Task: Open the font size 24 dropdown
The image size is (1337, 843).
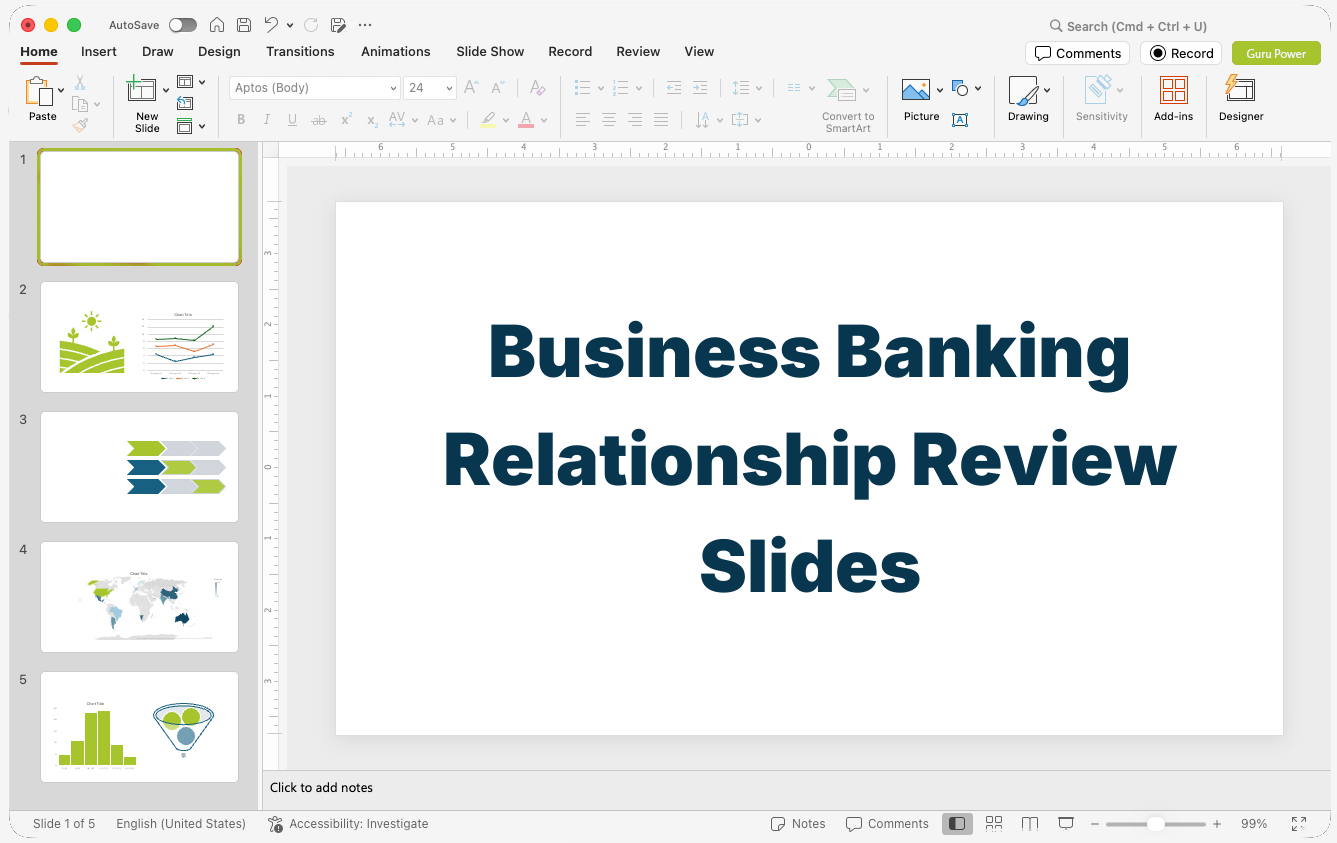Action: (450, 88)
